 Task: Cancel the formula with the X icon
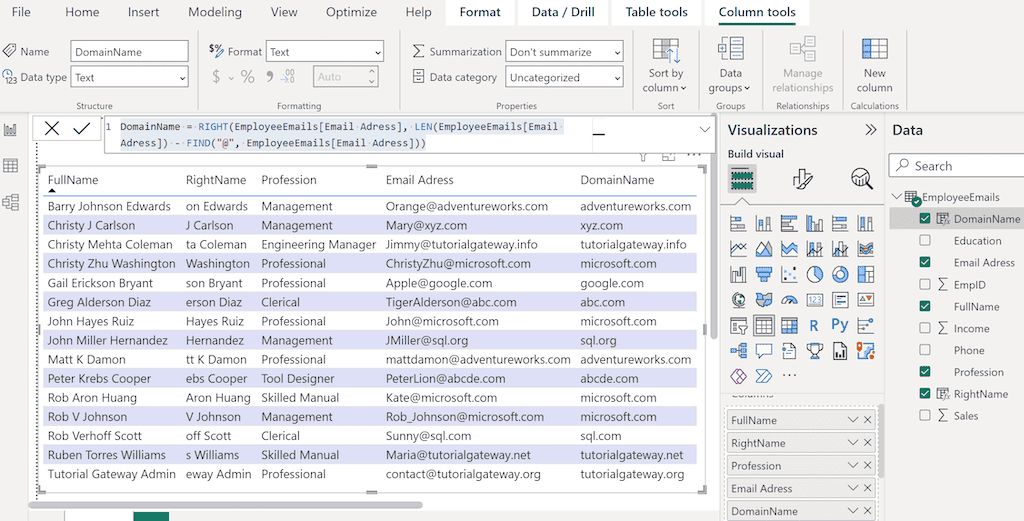(52, 129)
